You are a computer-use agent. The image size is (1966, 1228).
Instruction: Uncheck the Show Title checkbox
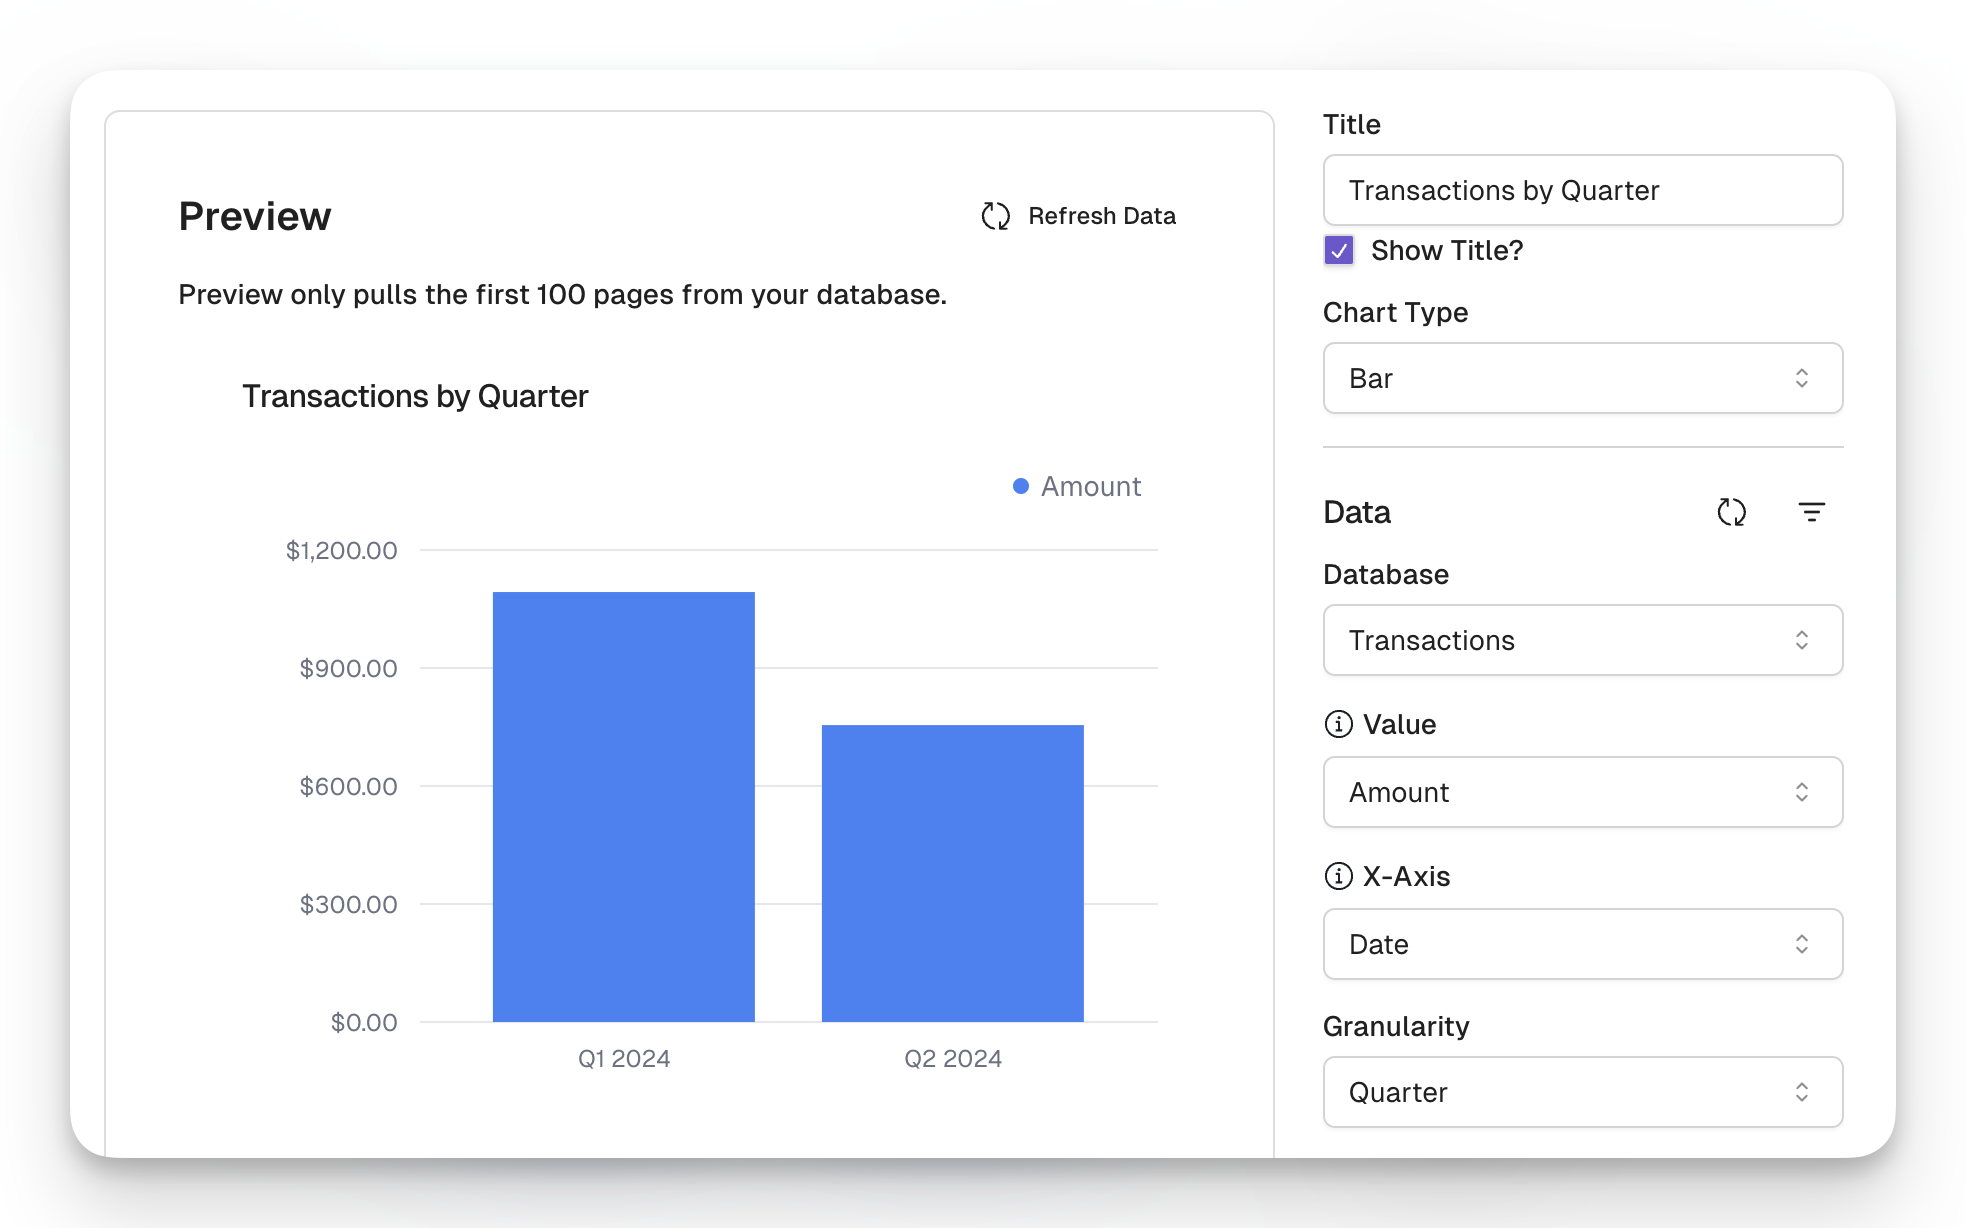click(1339, 250)
